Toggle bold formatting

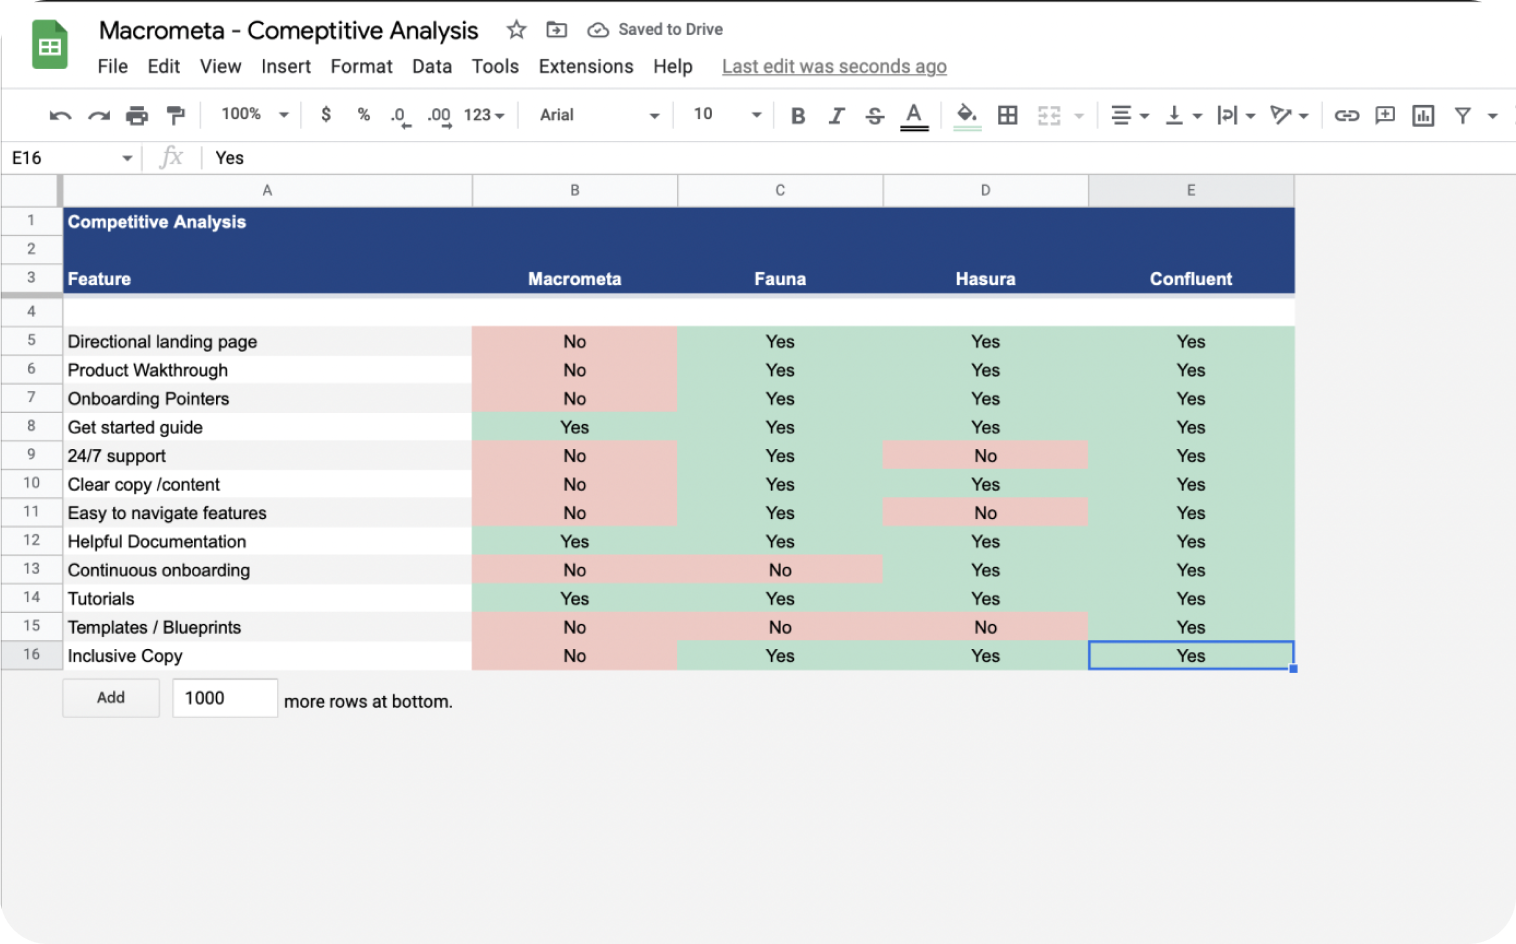(x=798, y=116)
